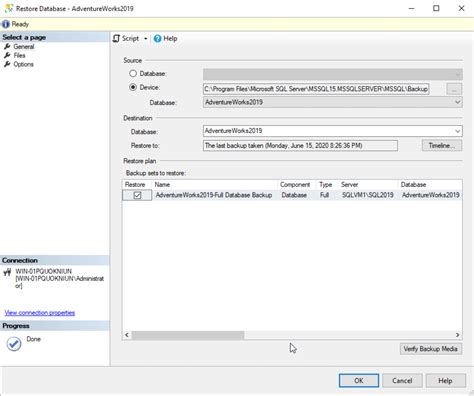Click the device path browse ellipsis button
The image size is (474, 396).
(454, 89)
